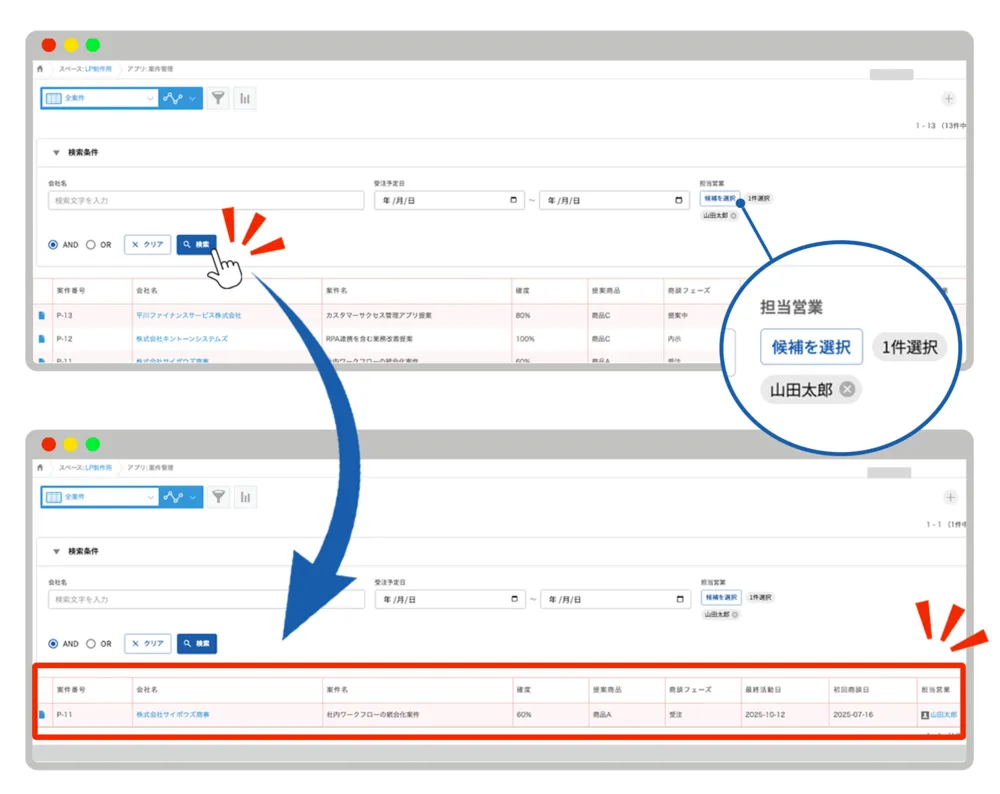Expand the graph dropdown arrow in lower window

pyautogui.click(x=193, y=497)
